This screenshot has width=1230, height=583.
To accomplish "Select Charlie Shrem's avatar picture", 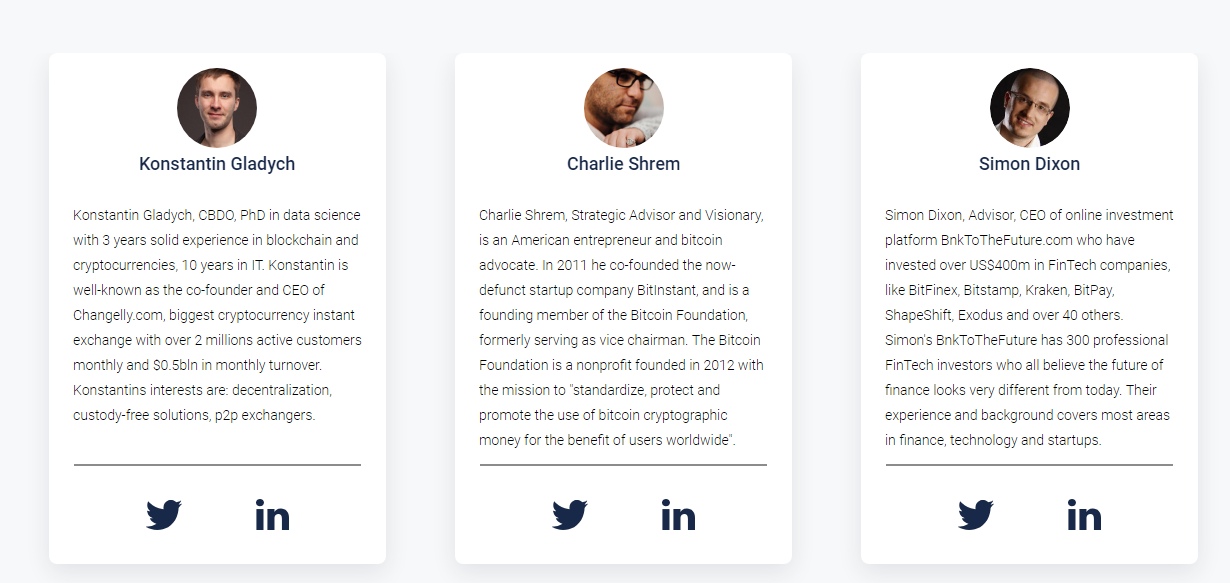I will (623, 108).
